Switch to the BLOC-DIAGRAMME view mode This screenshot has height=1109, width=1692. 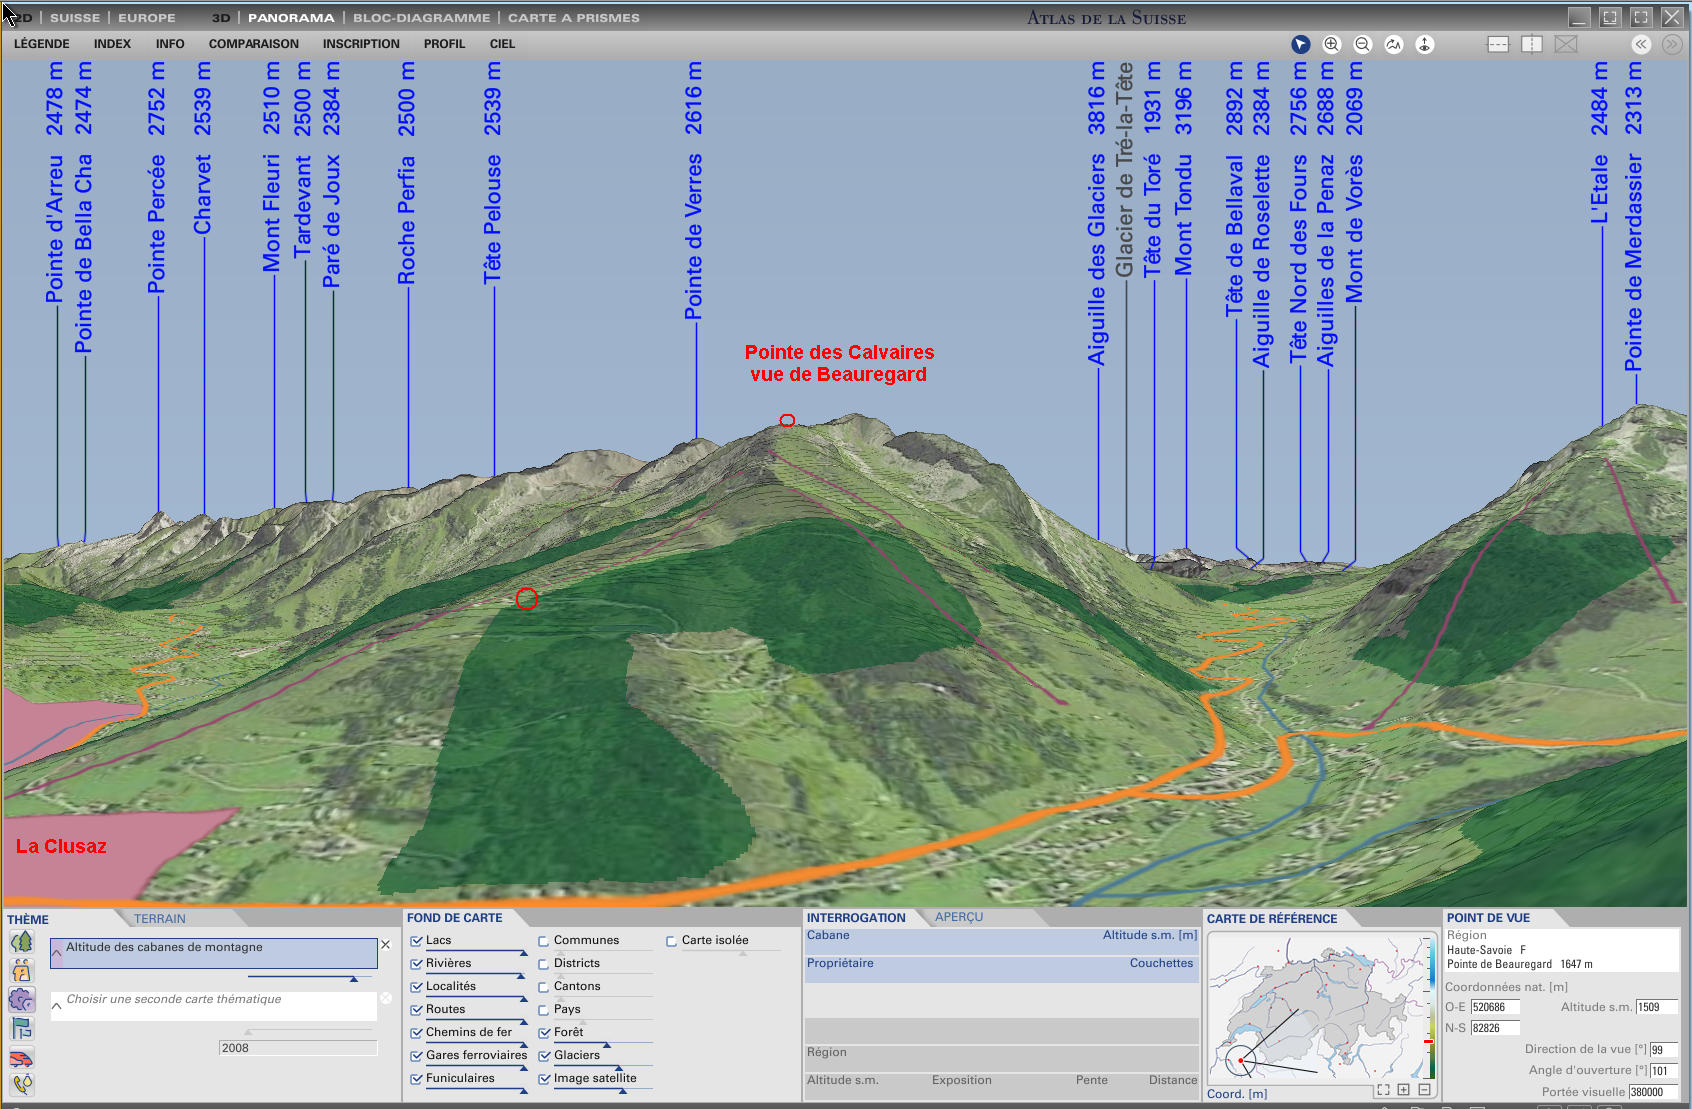pyautogui.click(x=421, y=18)
